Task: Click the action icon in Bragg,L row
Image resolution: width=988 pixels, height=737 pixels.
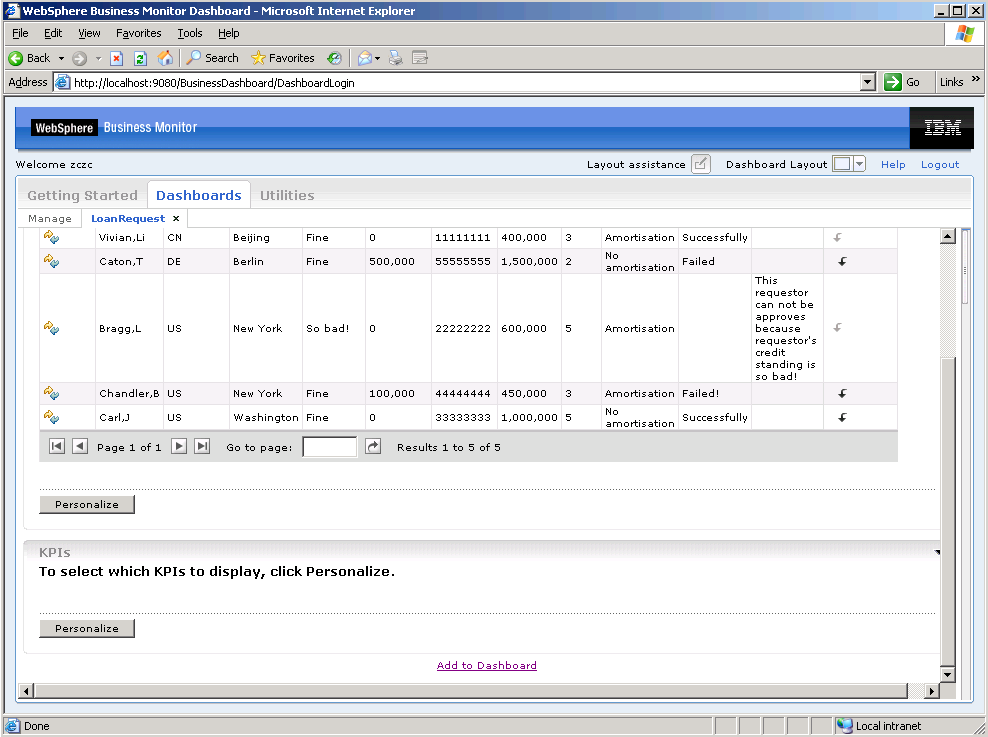Action: click(x=51, y=328)
